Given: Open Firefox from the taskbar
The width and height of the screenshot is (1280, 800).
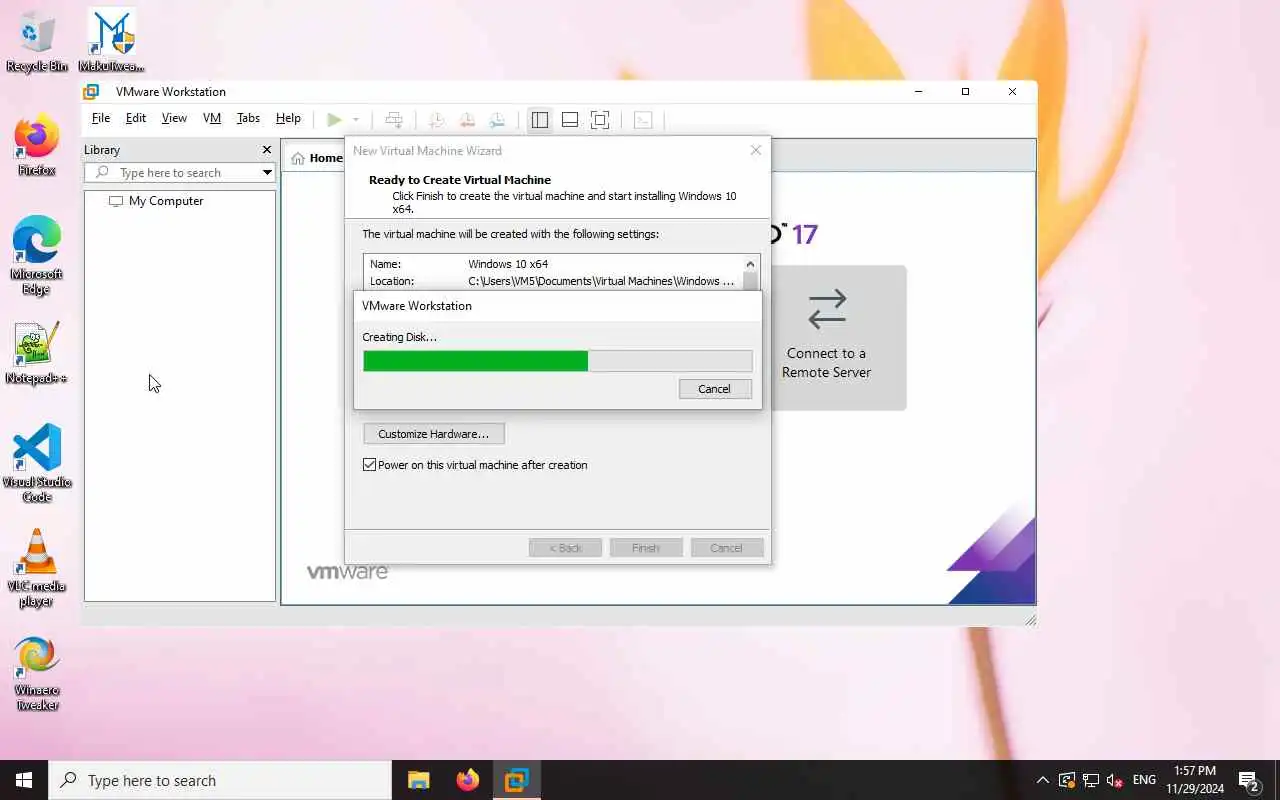Looking at the screenshot, I should [468, 780].
